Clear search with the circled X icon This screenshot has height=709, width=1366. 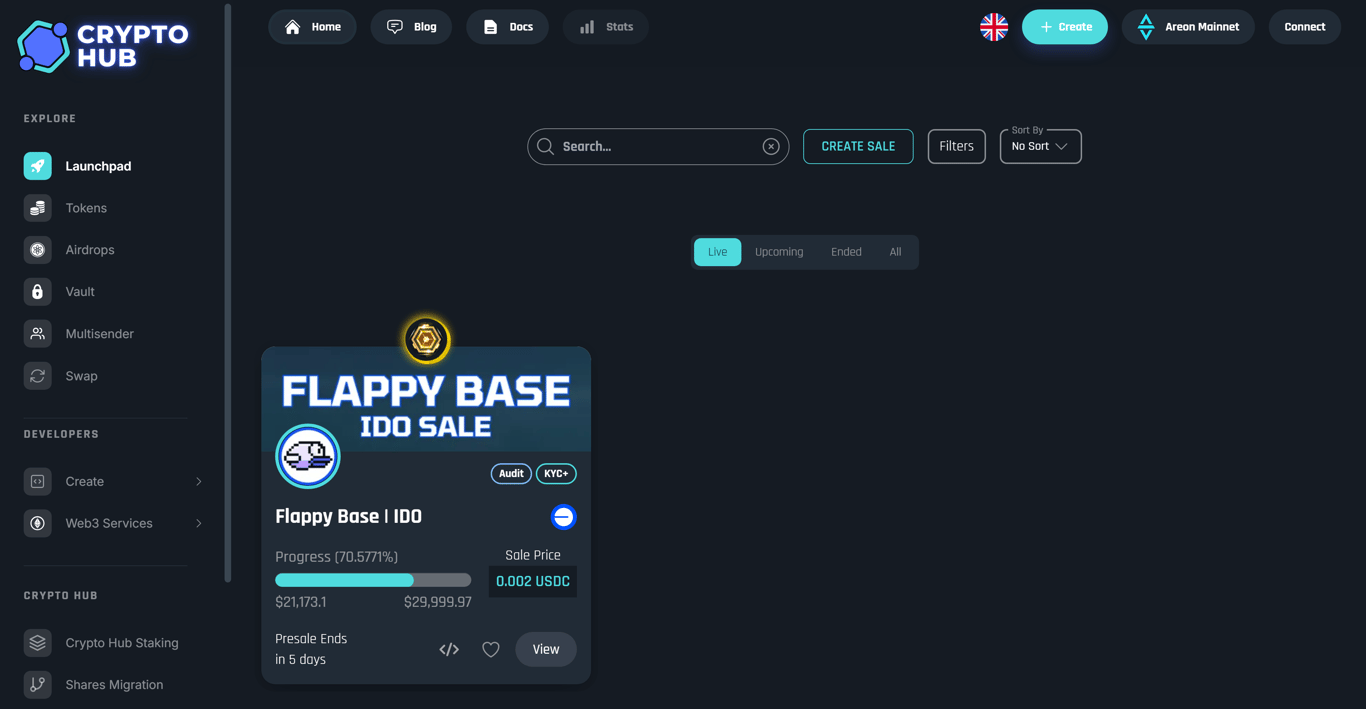(x=771, y=147)
